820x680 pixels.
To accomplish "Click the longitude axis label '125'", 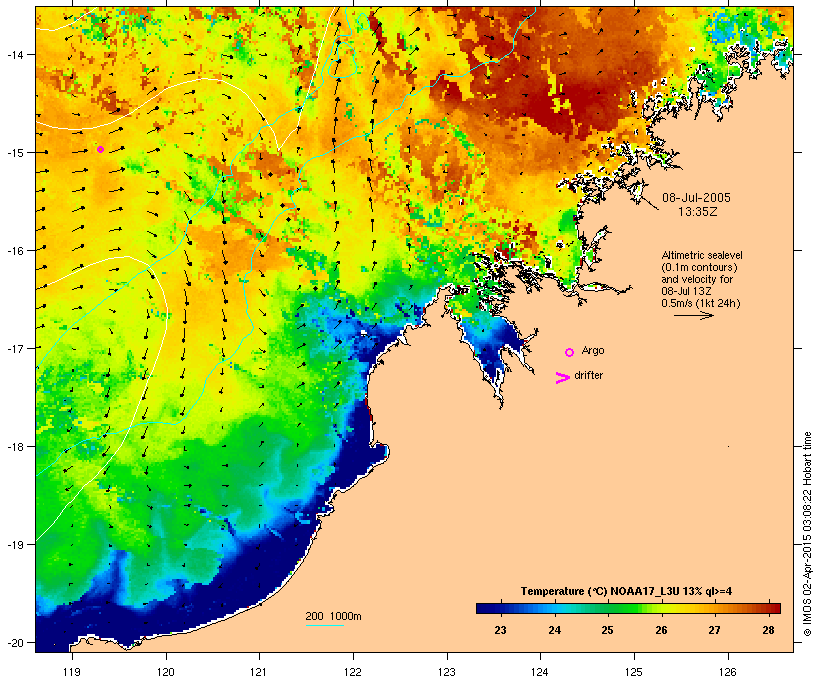I will (x=634, y=672).
